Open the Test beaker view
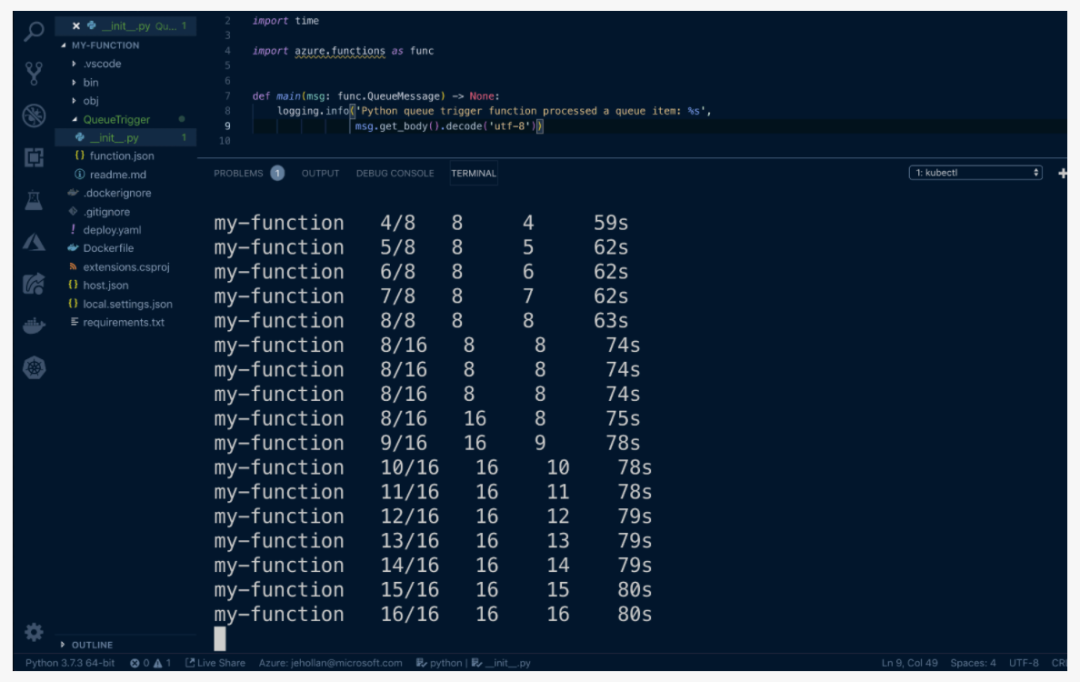This screenshot has height=682, width=1080. [x=34, y=200]
